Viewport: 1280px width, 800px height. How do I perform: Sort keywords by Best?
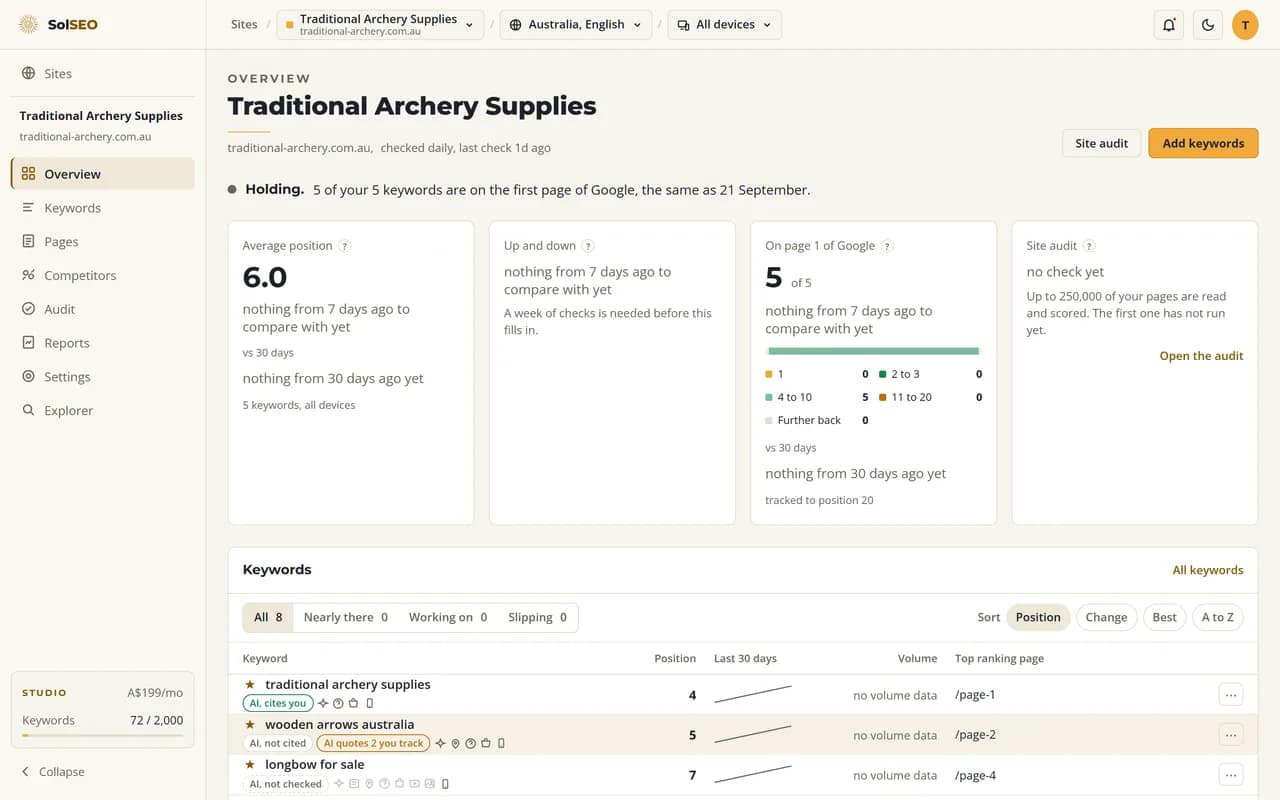[x=1164, y=617]
